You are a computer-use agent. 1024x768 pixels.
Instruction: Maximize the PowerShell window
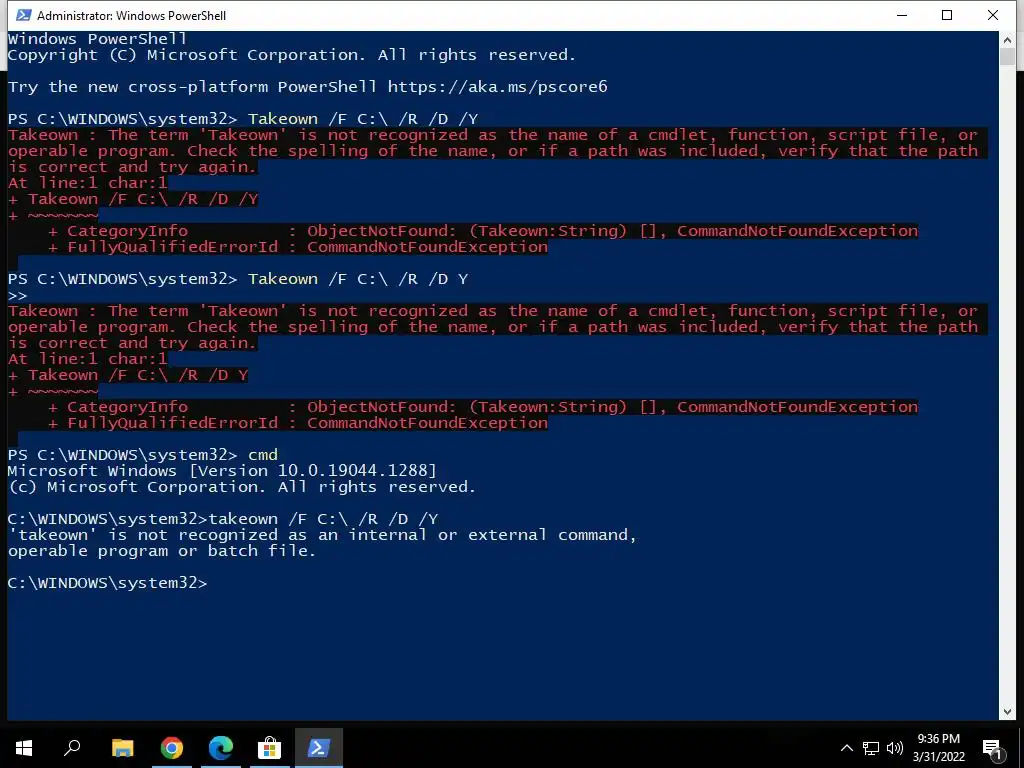(947, 15)
